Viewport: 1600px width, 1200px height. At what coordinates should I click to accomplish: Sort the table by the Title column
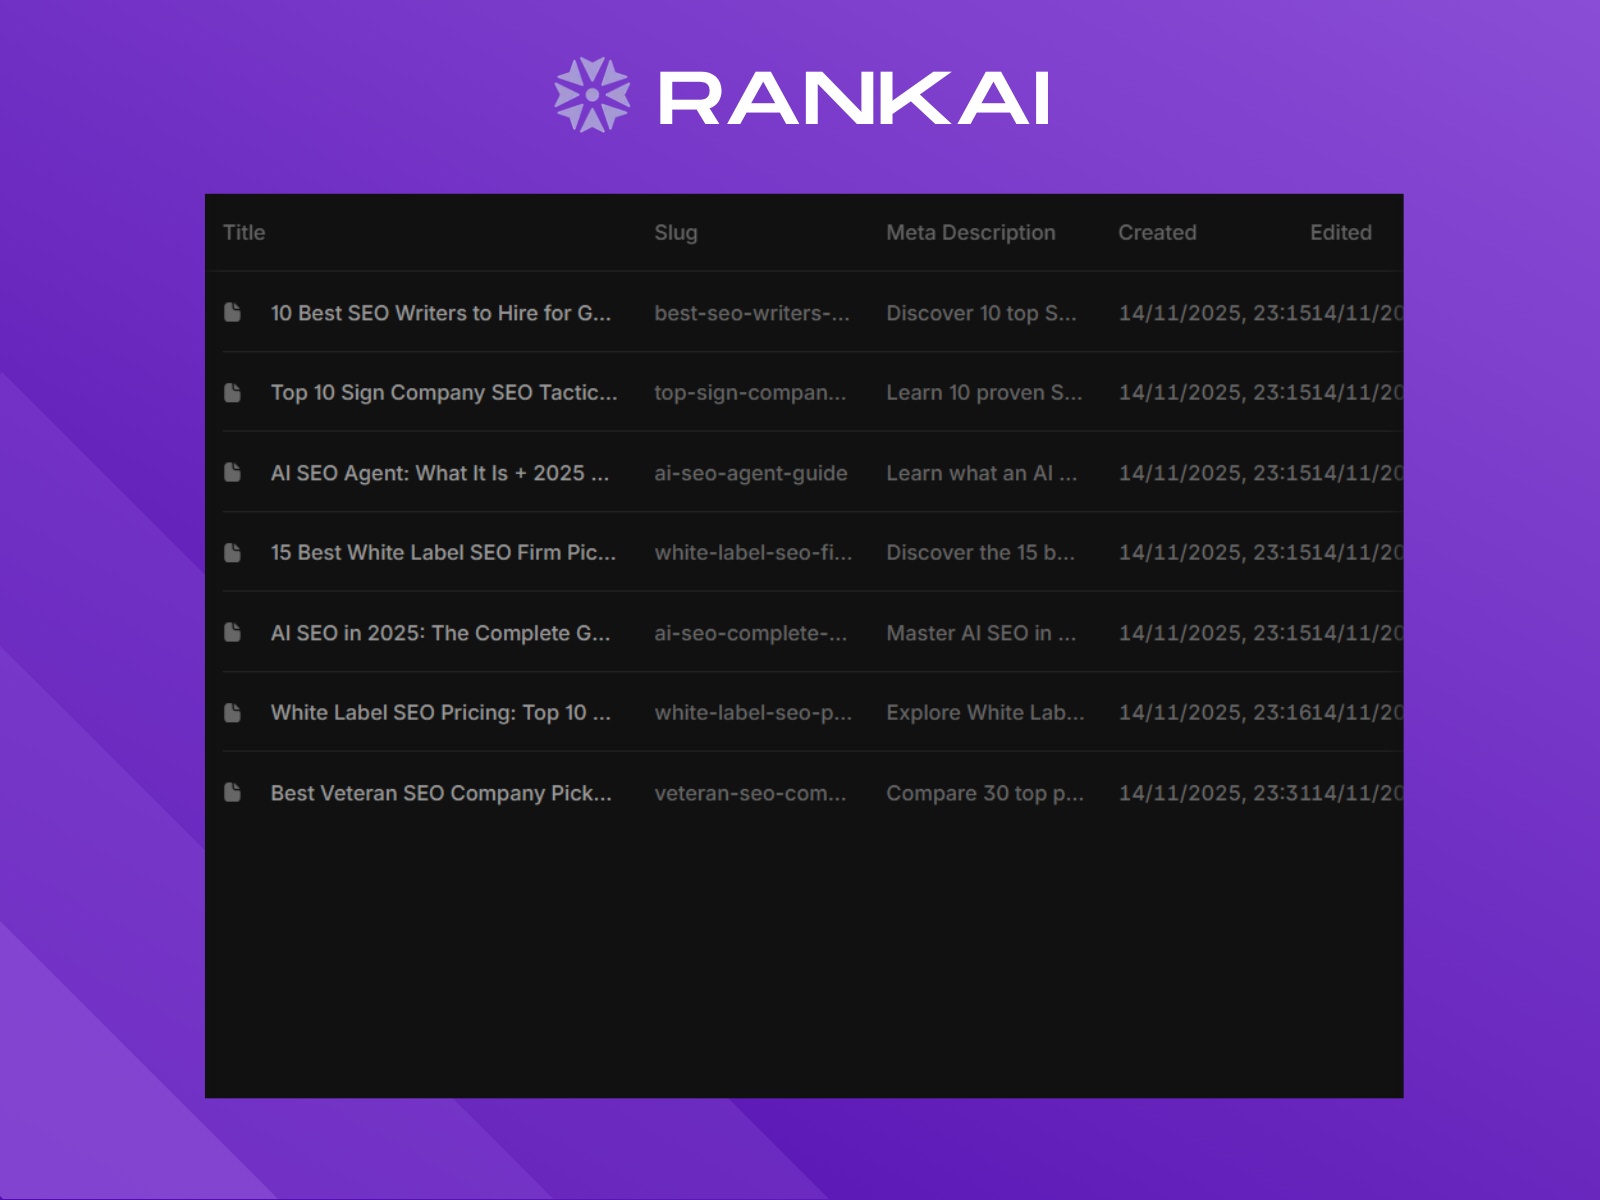243,232
